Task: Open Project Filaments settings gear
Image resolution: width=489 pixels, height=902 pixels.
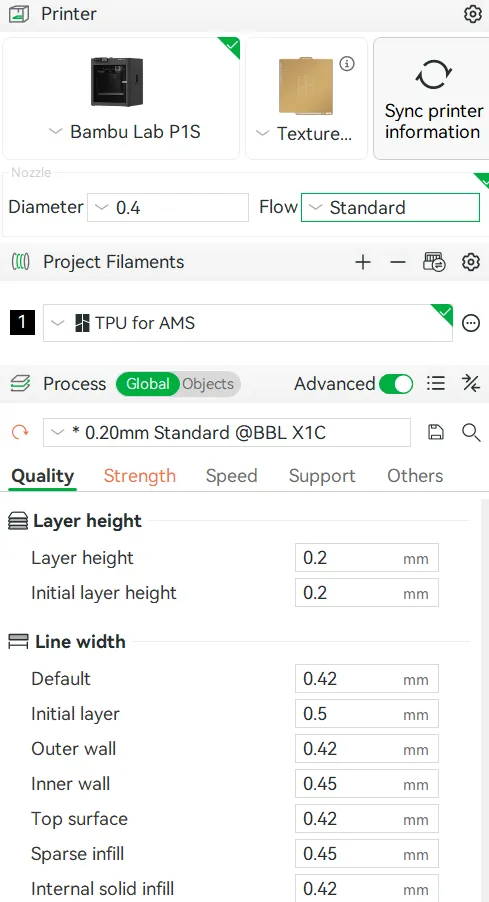Action: pyautogui.click(x=471, y=262)
